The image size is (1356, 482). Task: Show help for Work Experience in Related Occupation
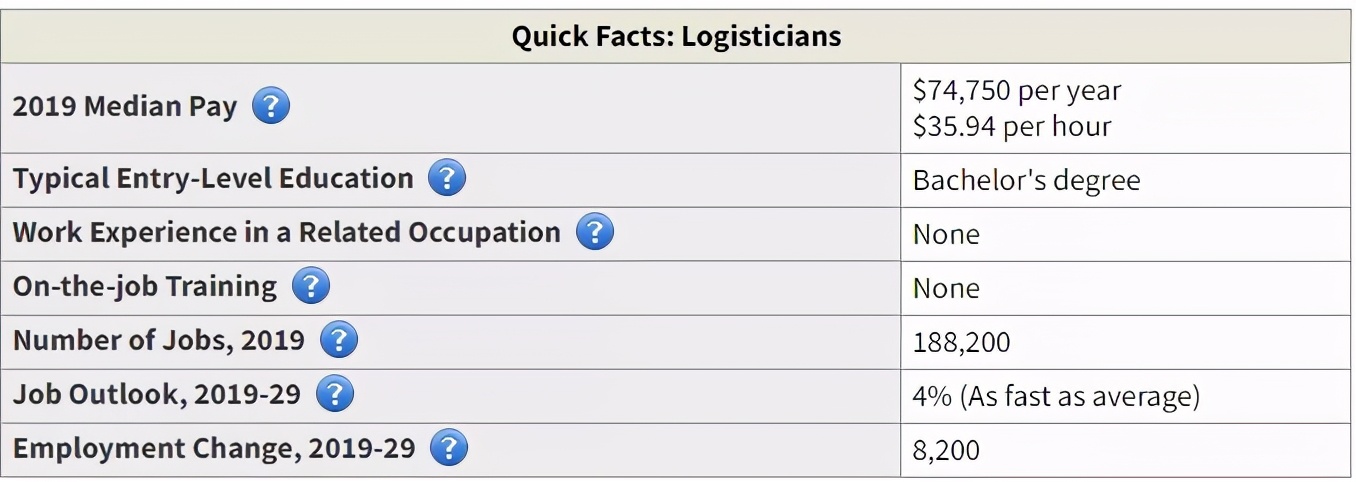[x=595, y=233]
